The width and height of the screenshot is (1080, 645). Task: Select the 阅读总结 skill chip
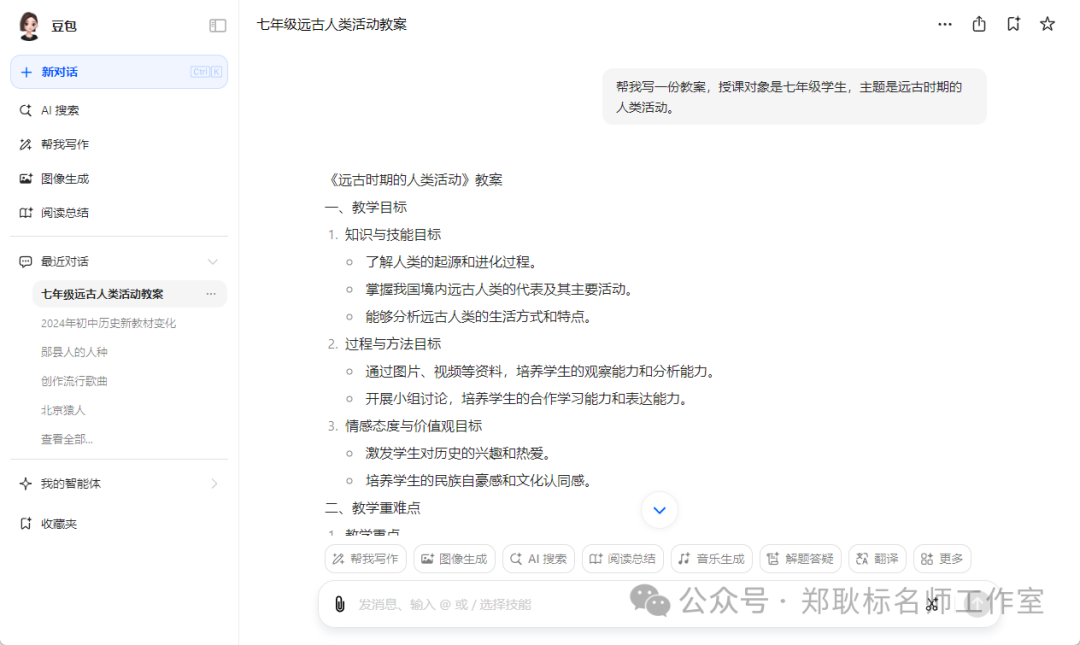[x=623, y=559]
